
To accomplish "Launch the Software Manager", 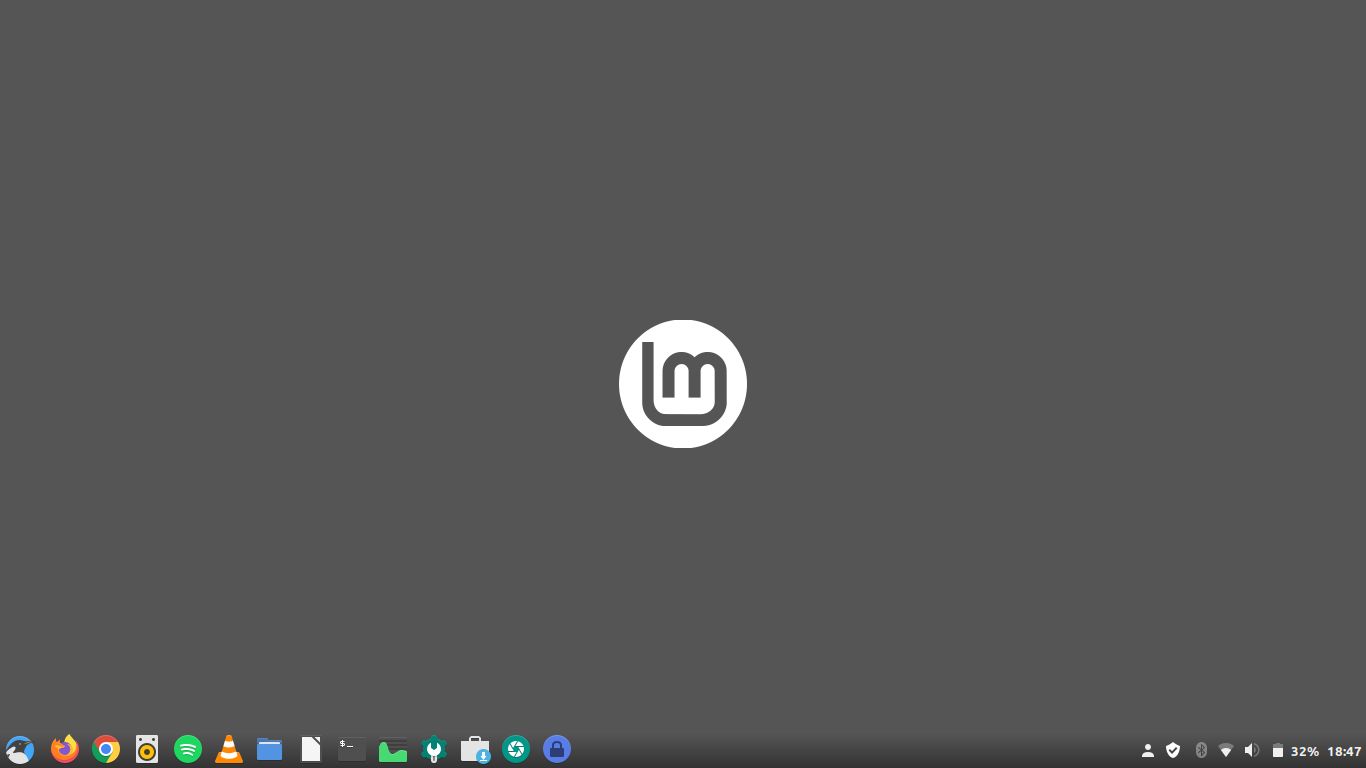I will coord(474,749).
